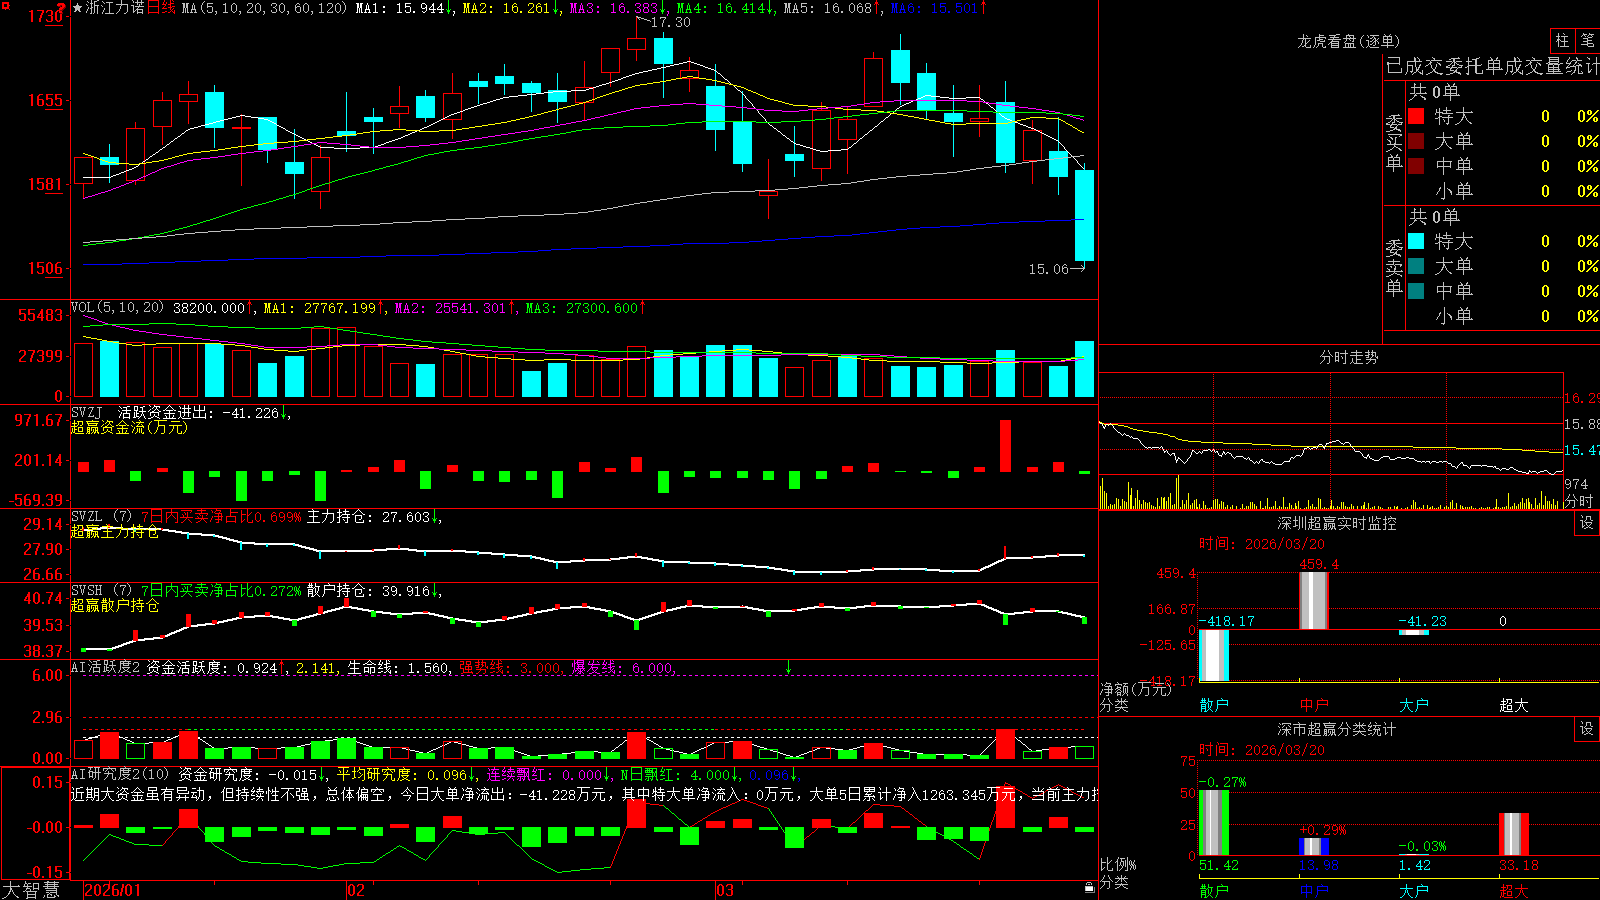
Task: Click the SVZJ indicator name
Action: tap(87, 412)
